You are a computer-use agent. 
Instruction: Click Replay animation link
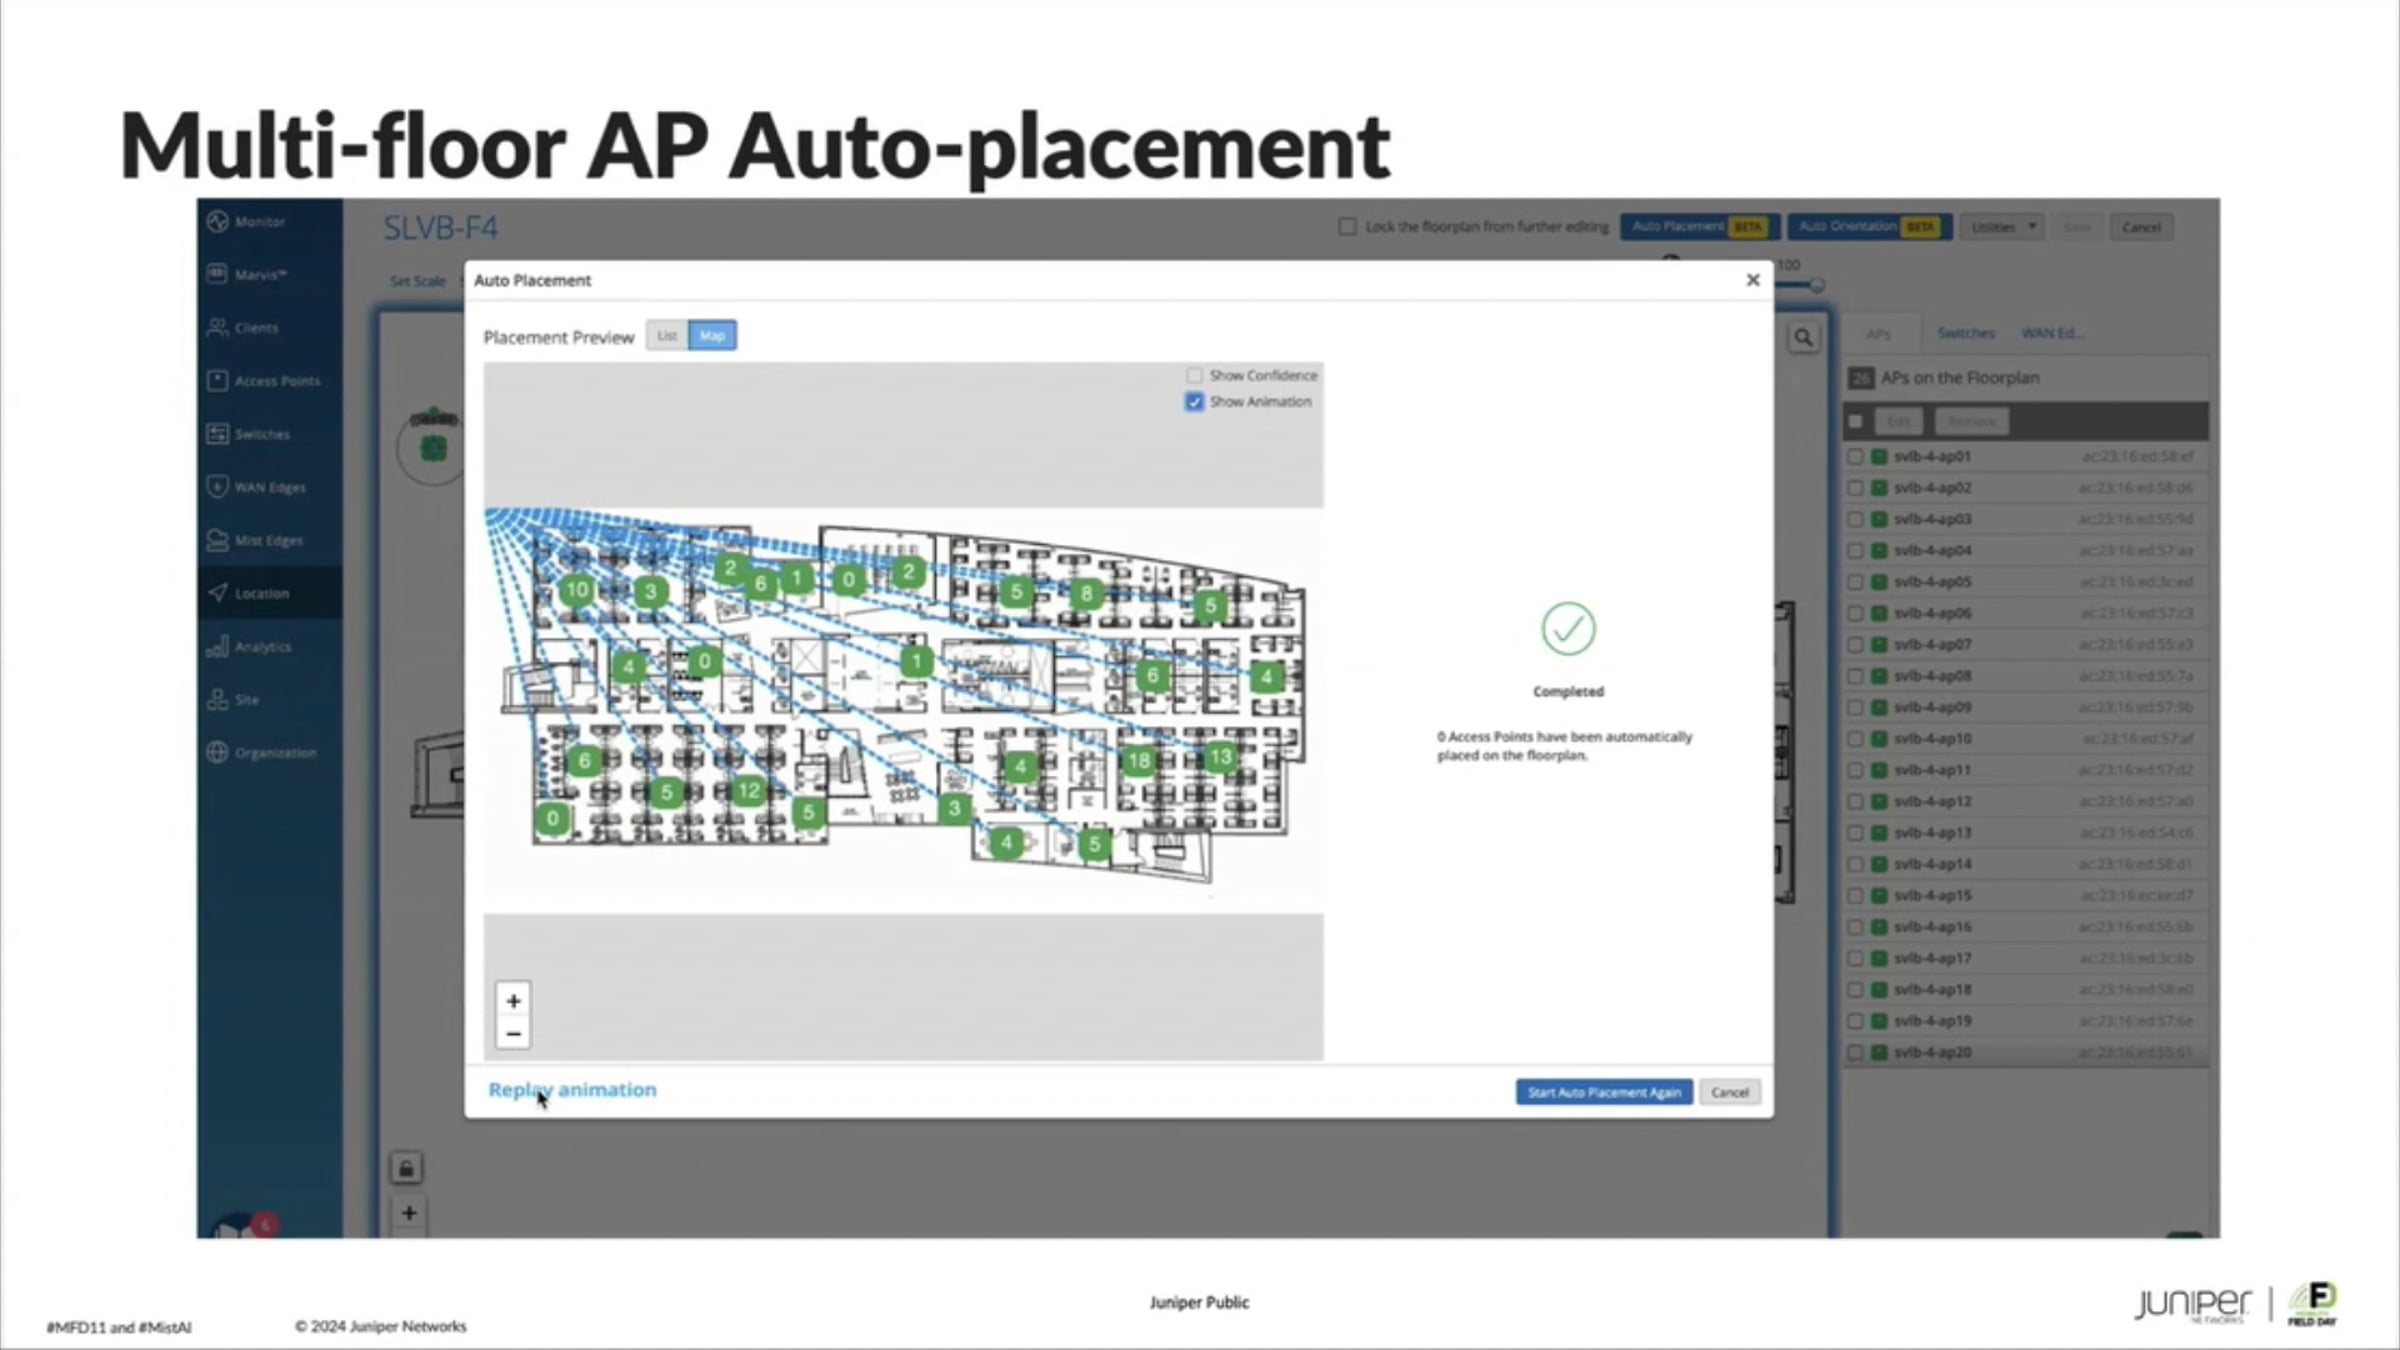(x=572, y=1090)
